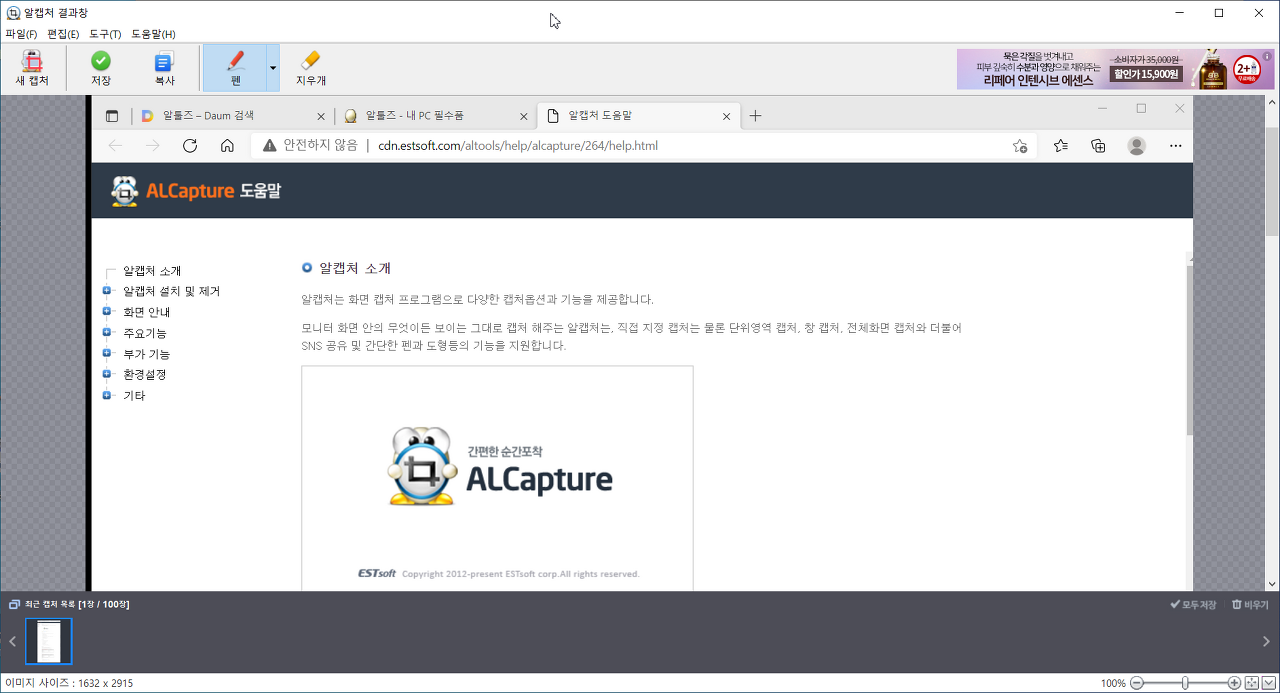Click browser back arrow in captured image
This screenshot has width=1280, height=693.
coord(116,146)
